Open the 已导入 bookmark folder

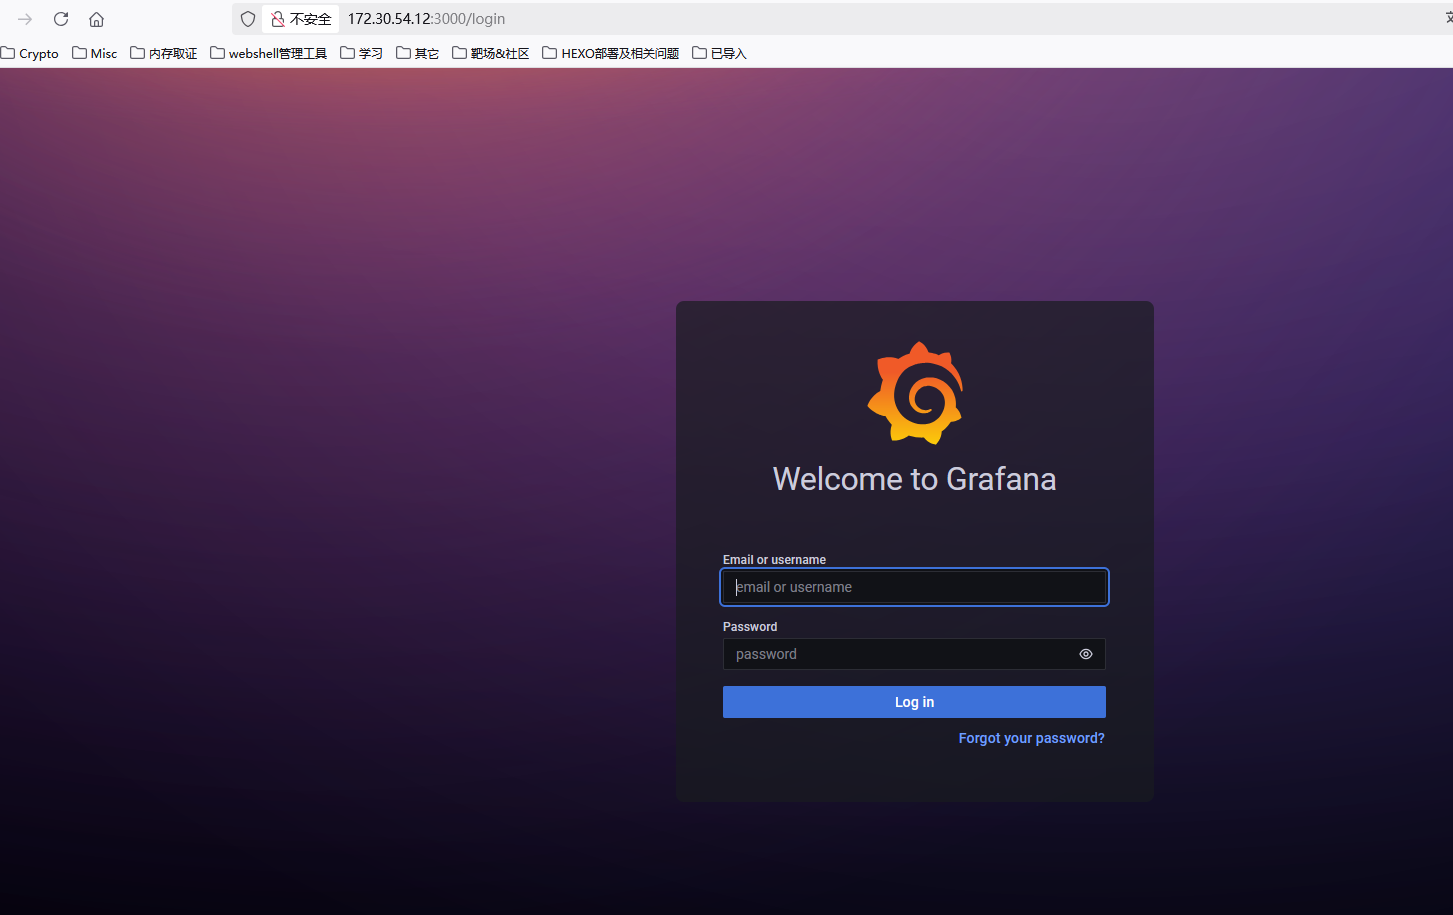[x=719, y=53]
